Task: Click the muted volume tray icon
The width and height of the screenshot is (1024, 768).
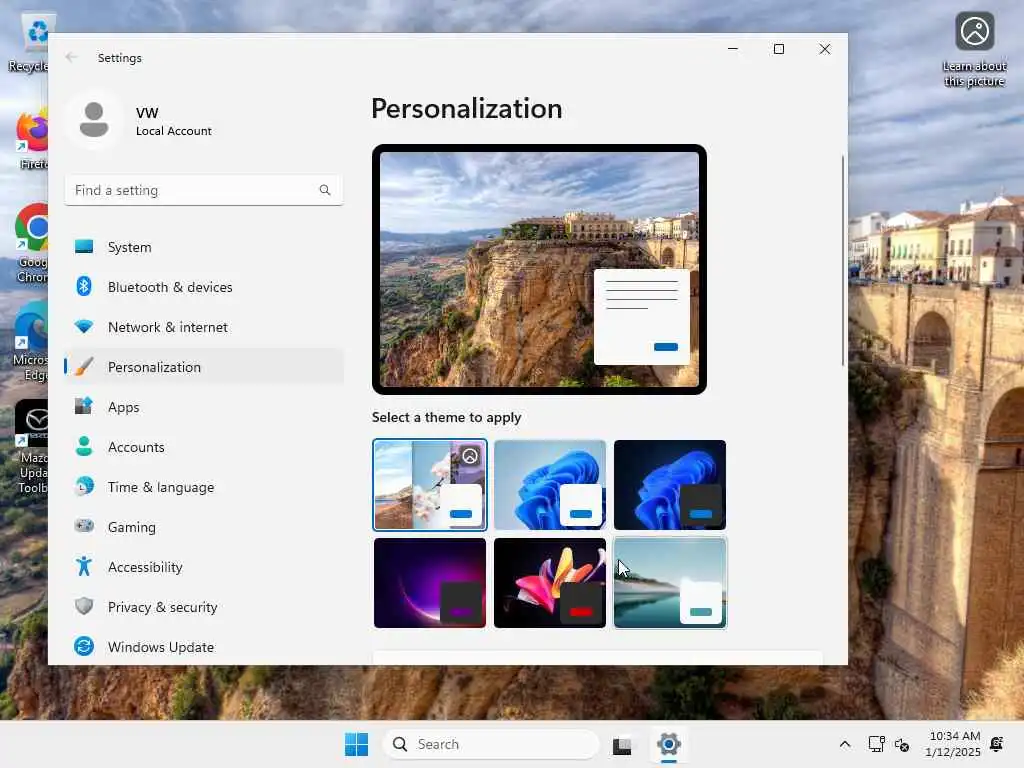Action: click(902, 744)
